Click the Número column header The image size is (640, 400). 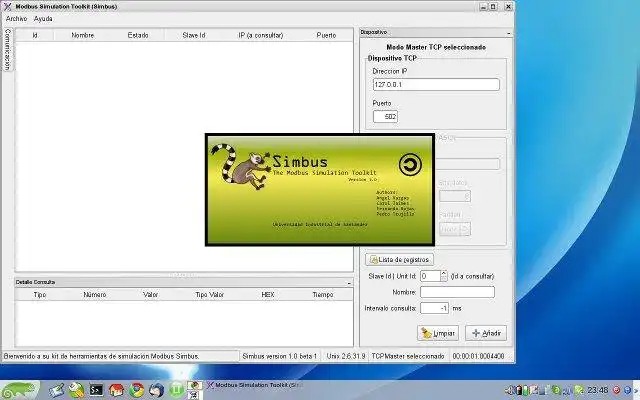[95, 294]
